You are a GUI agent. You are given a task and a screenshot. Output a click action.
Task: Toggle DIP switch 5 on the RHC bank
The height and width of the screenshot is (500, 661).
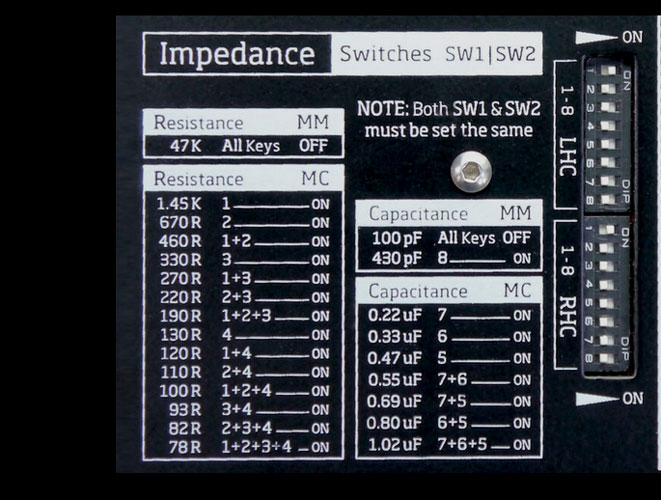click(x=608, y=303)
